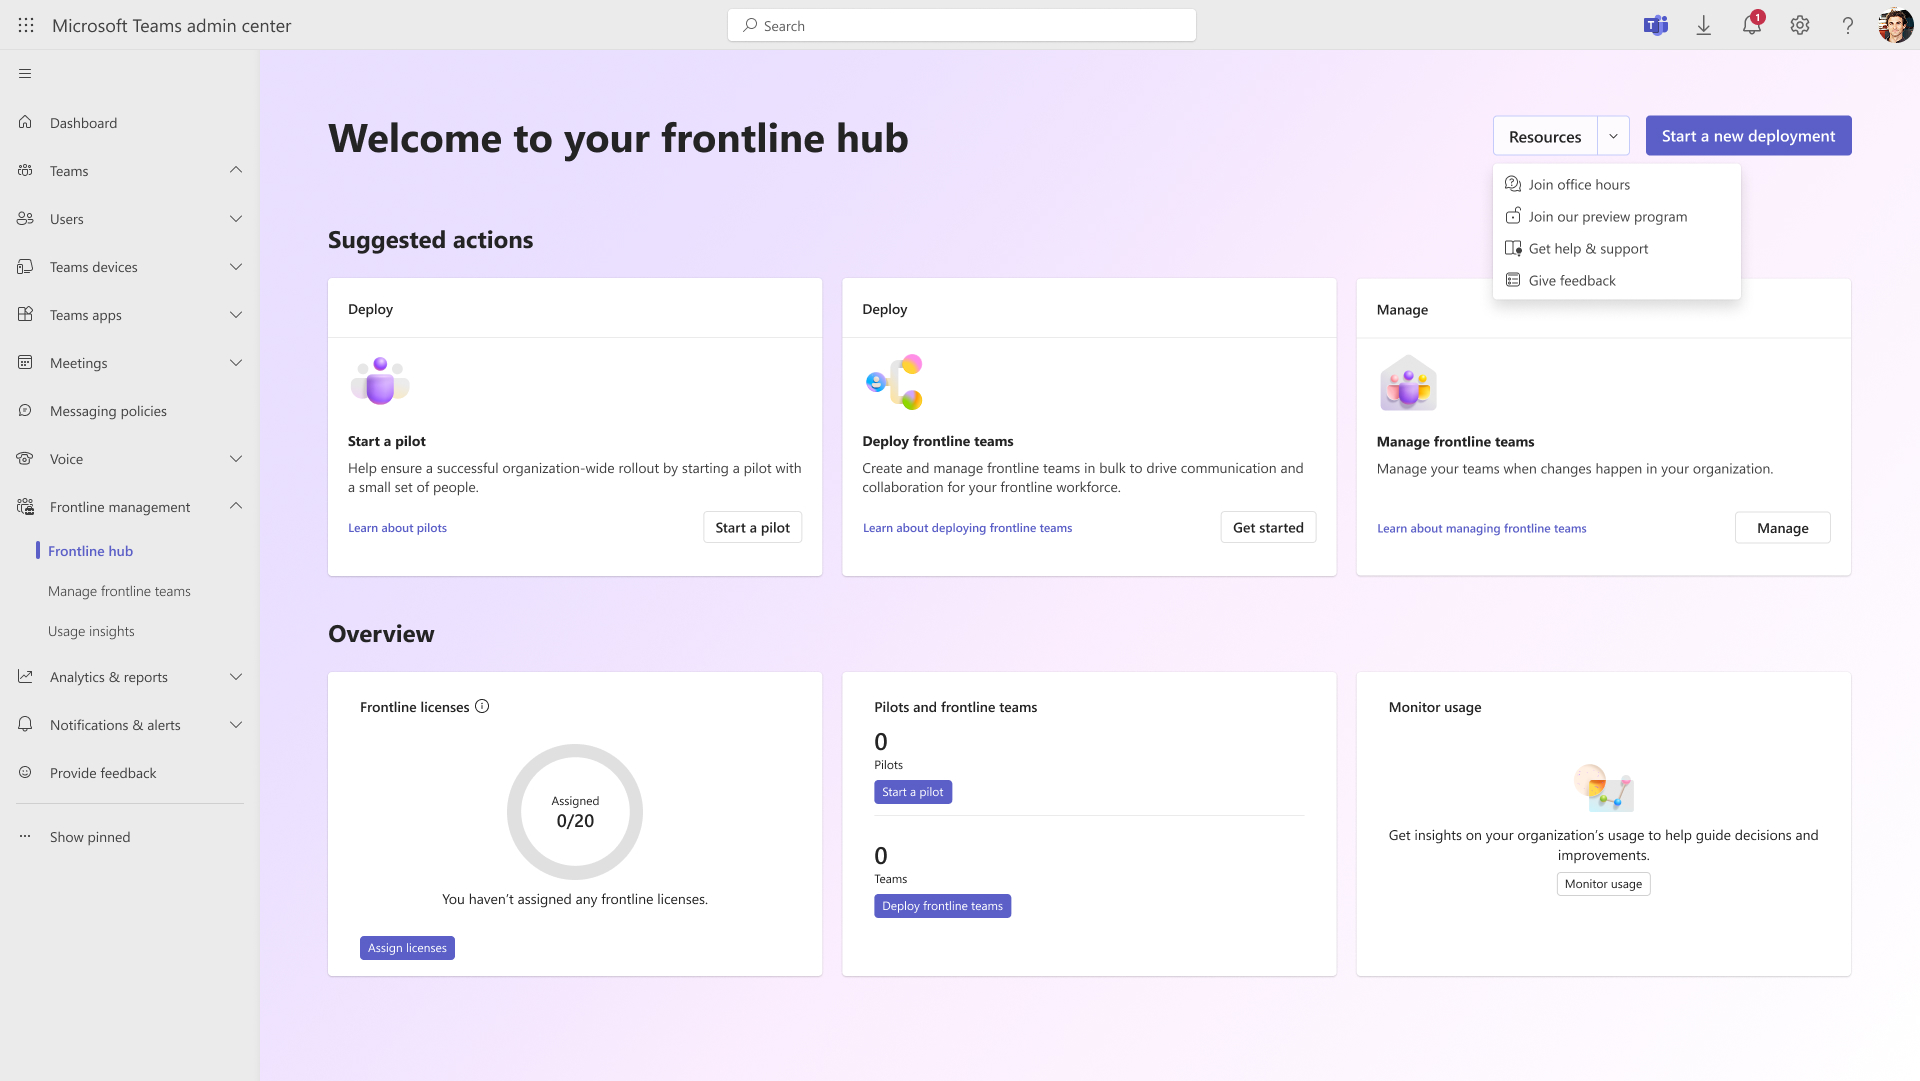The image size is (1920, 1081).
Task: Select Give feedback from the menu
Action: [1571, 280]
